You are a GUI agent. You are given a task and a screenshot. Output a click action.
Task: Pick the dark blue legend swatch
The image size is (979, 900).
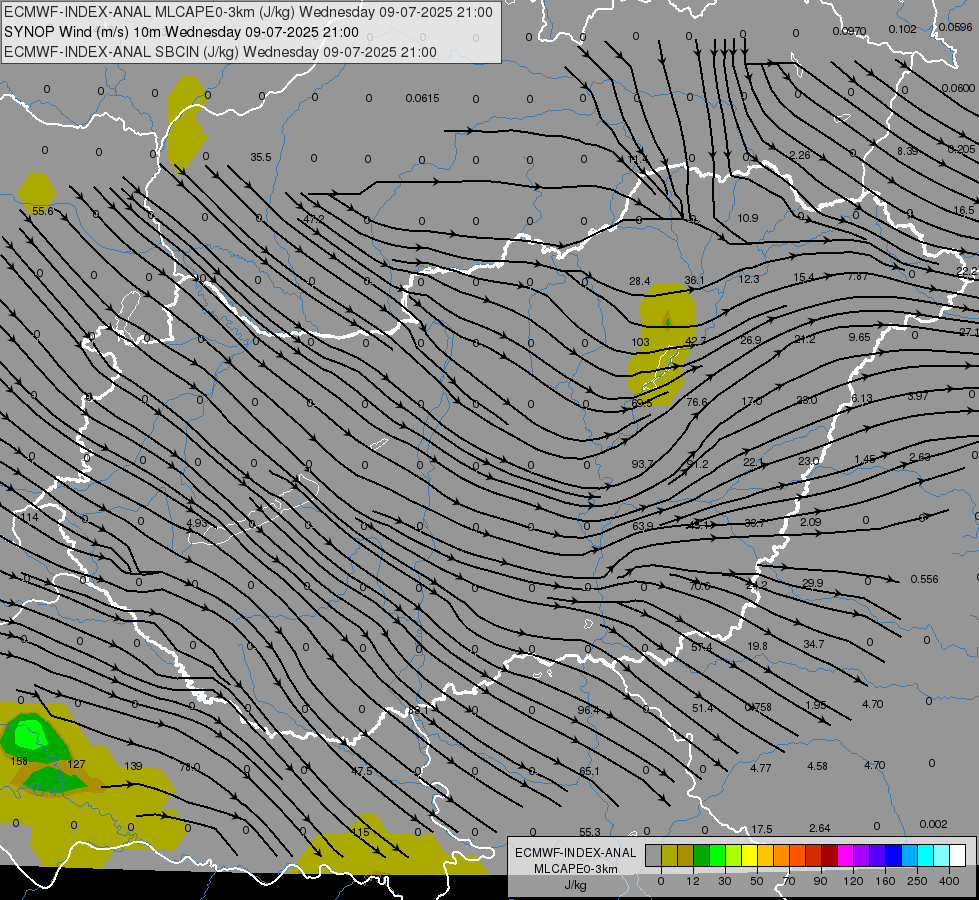coord(893,856)
